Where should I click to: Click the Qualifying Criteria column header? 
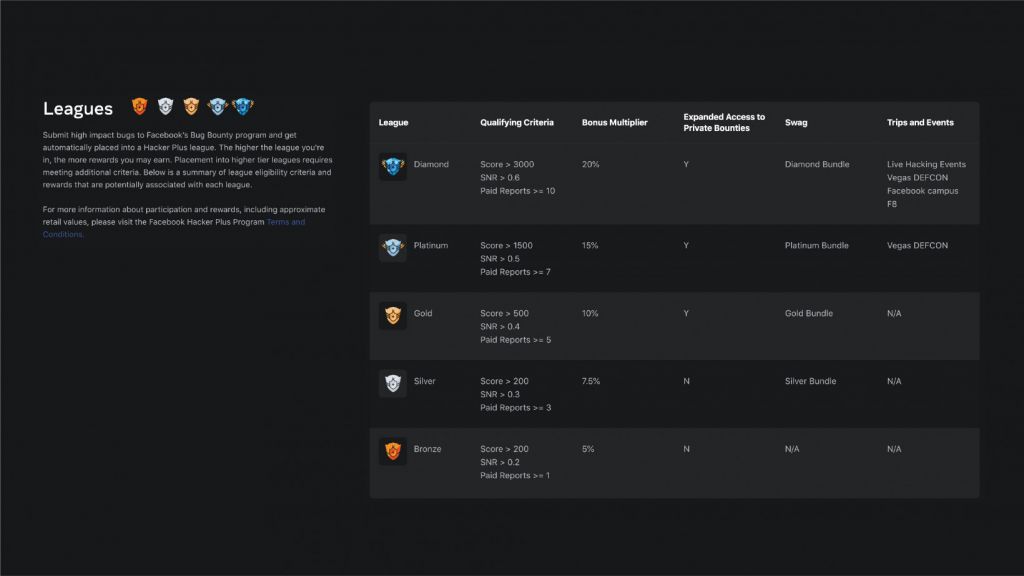(515, 123)
